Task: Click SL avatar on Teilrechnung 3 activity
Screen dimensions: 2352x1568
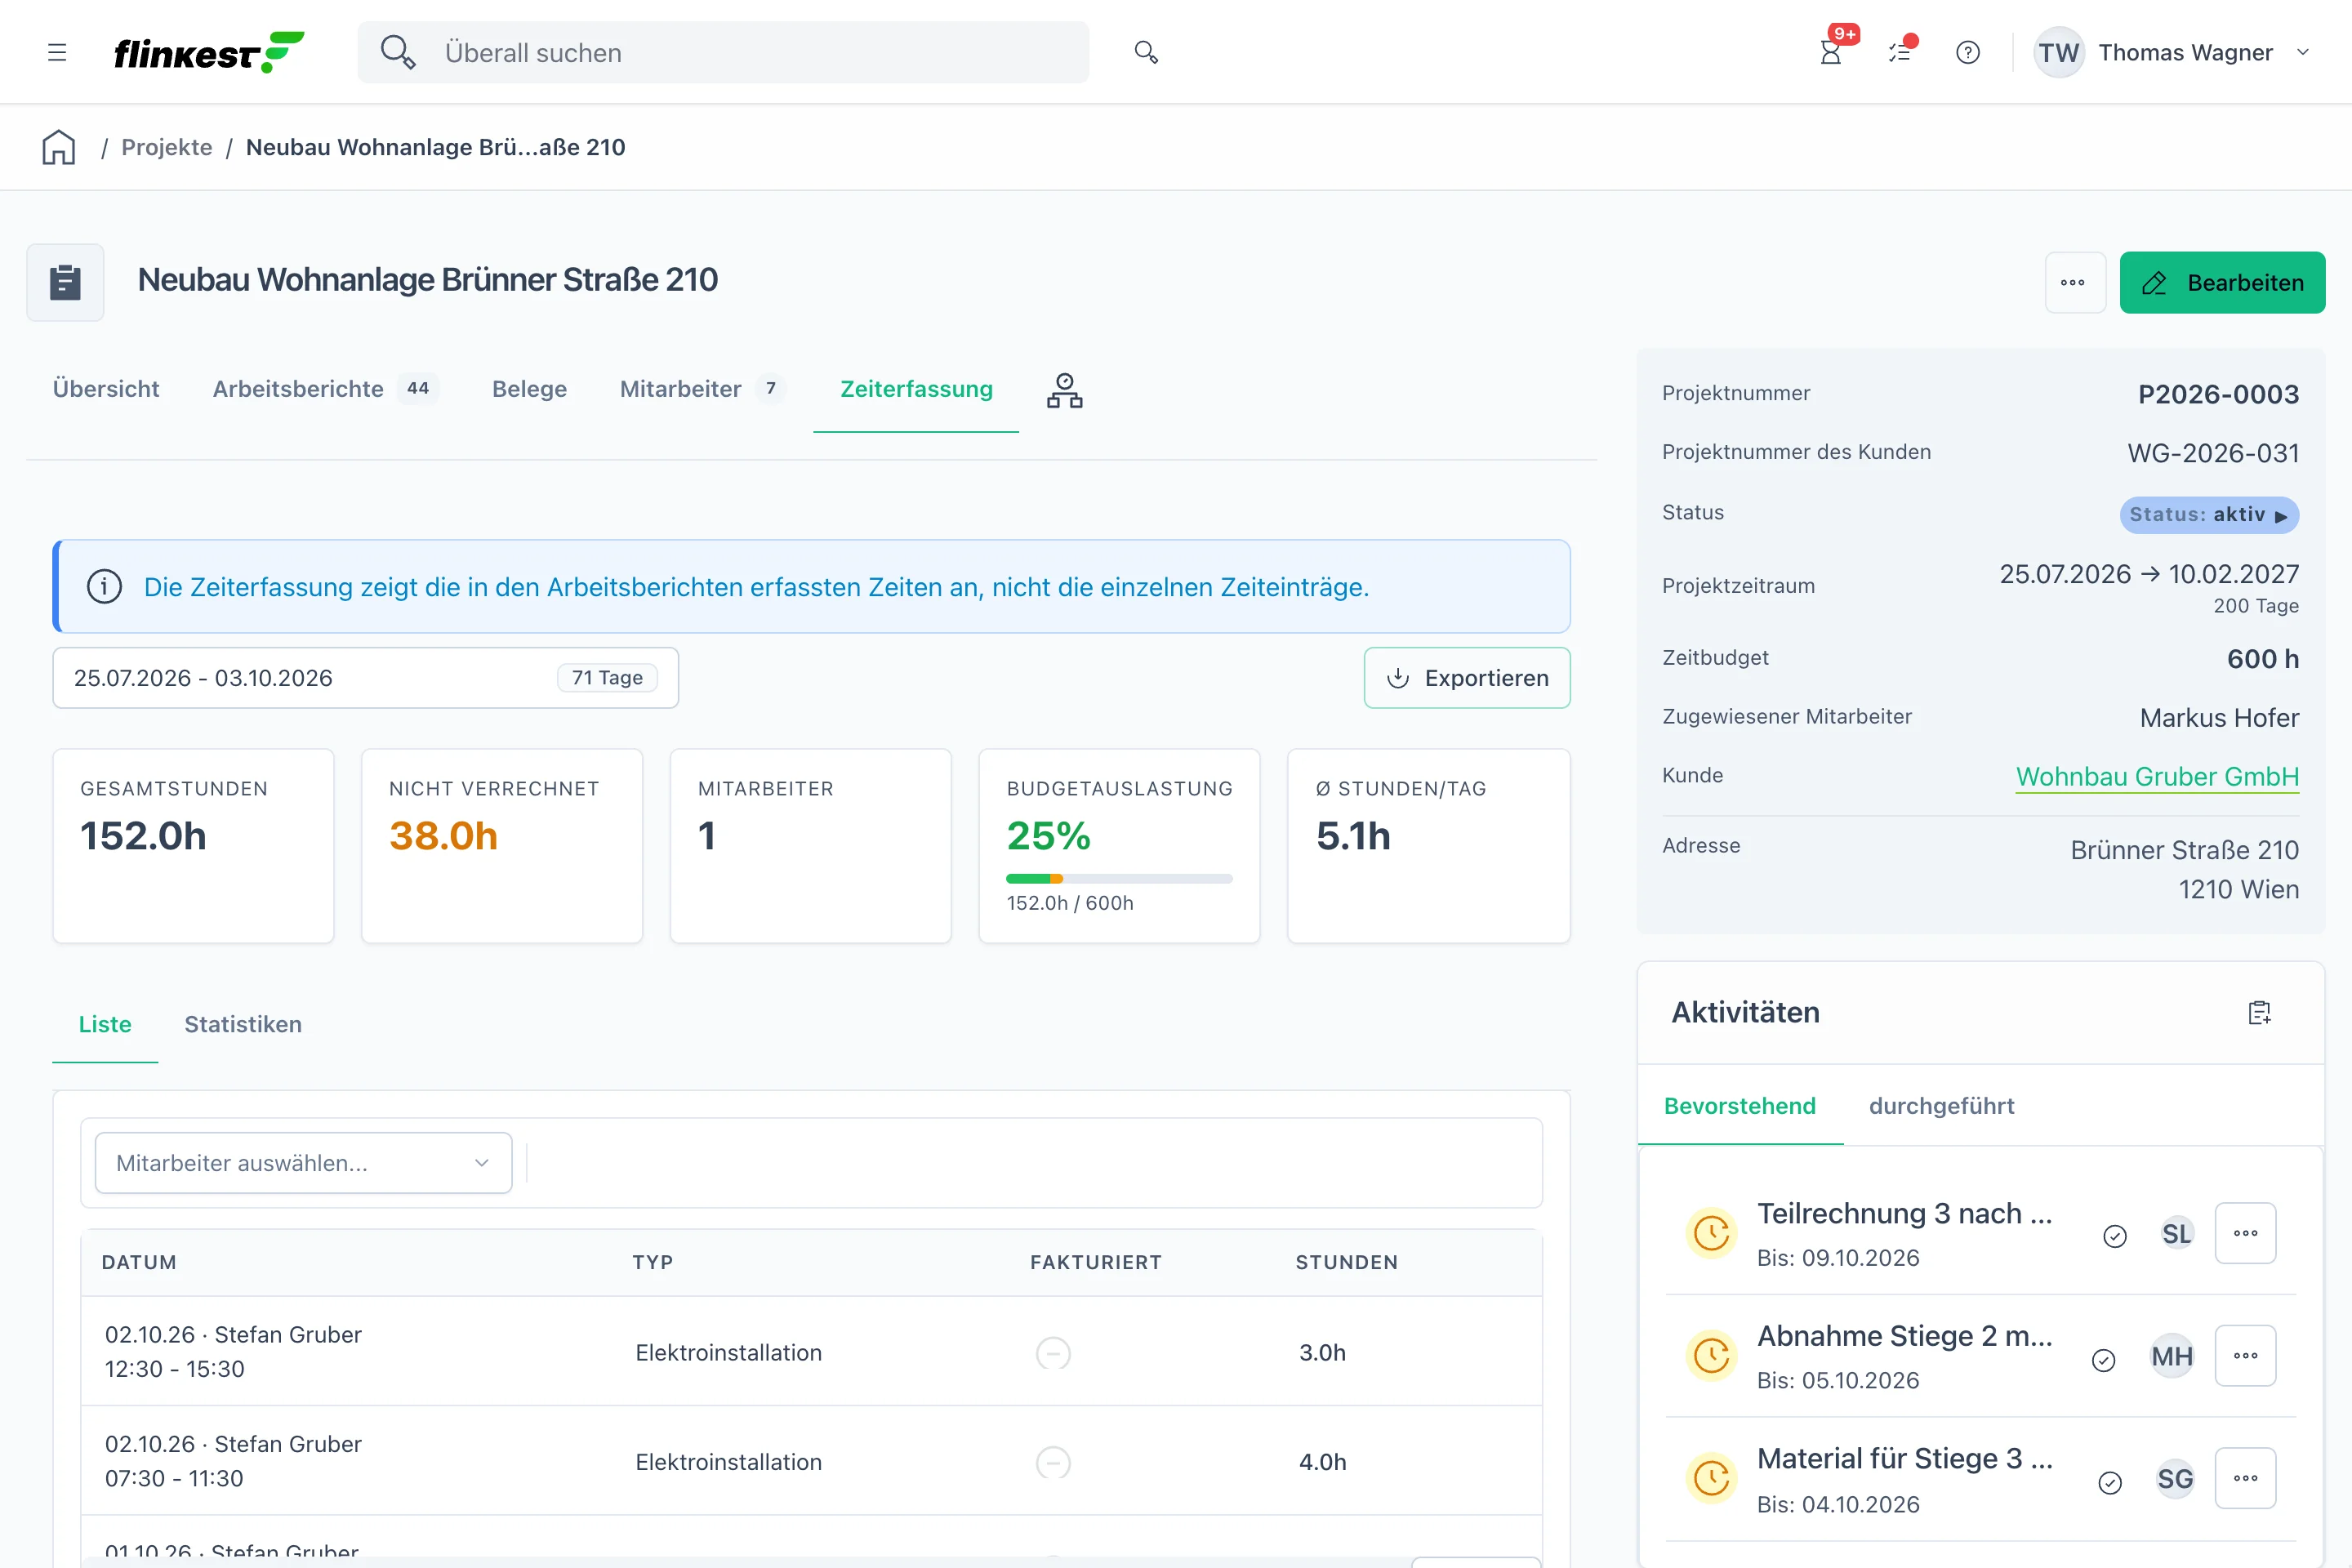Action: tap(2176, 1233)
